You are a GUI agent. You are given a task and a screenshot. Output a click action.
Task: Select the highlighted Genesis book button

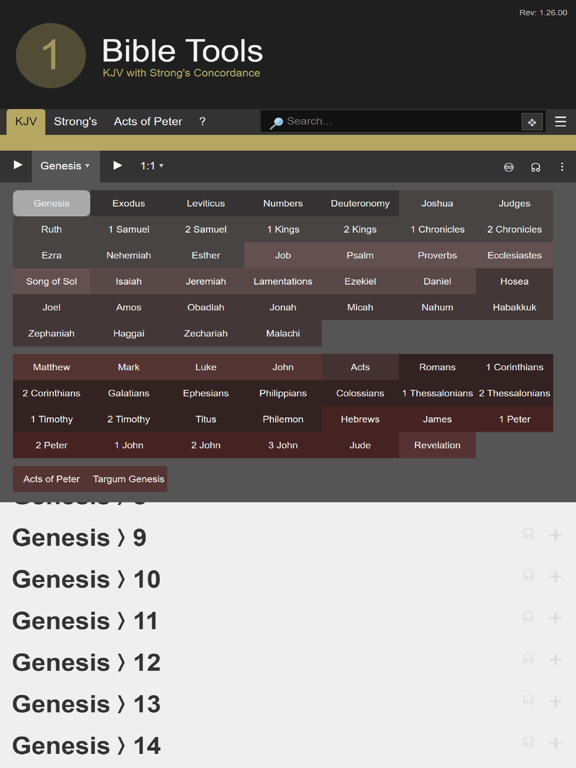click(51, 203)
